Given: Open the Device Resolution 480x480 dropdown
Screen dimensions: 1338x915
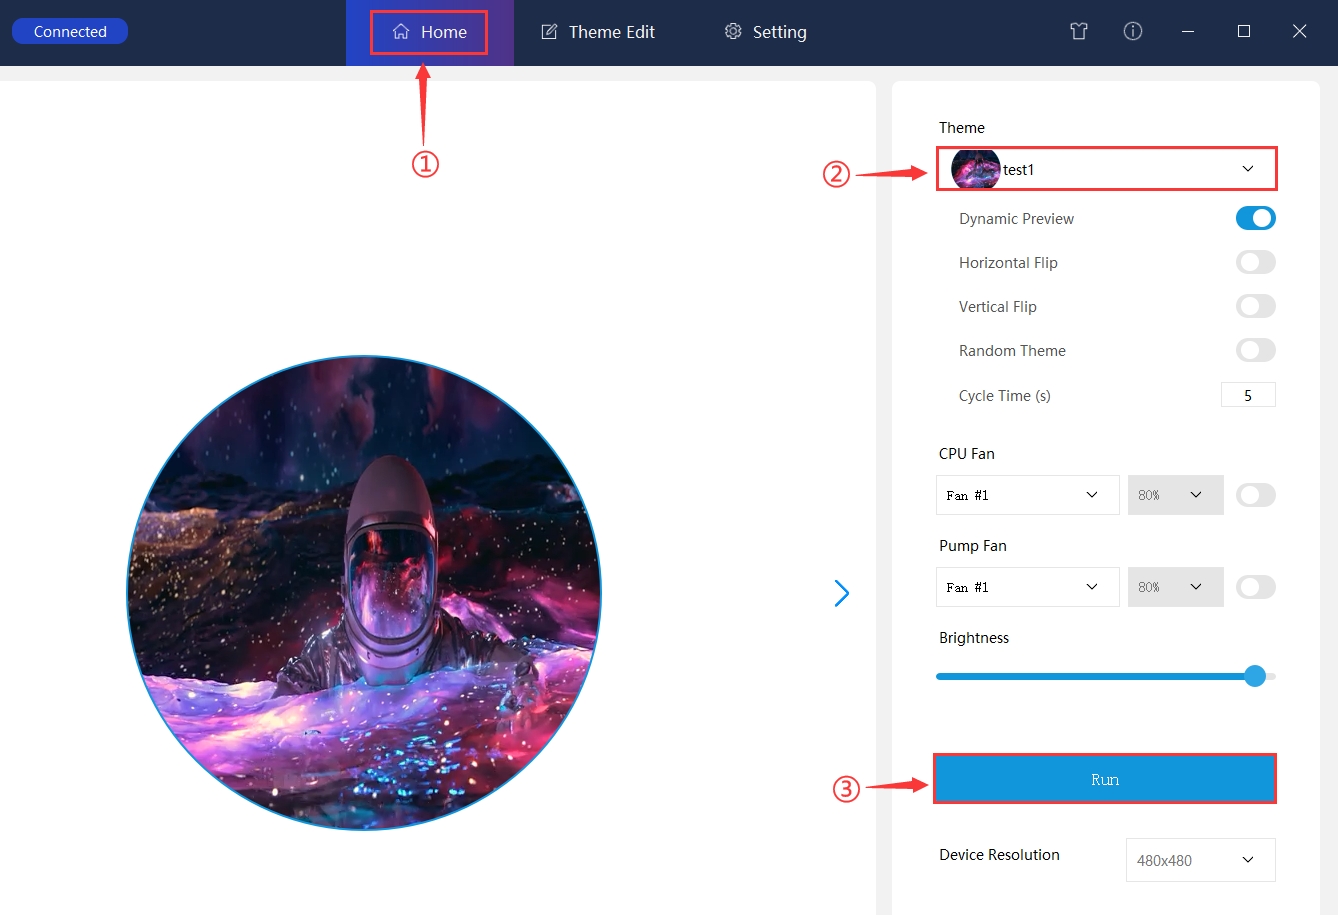Looking at the screenshot, I should [x=1200, y=860].
